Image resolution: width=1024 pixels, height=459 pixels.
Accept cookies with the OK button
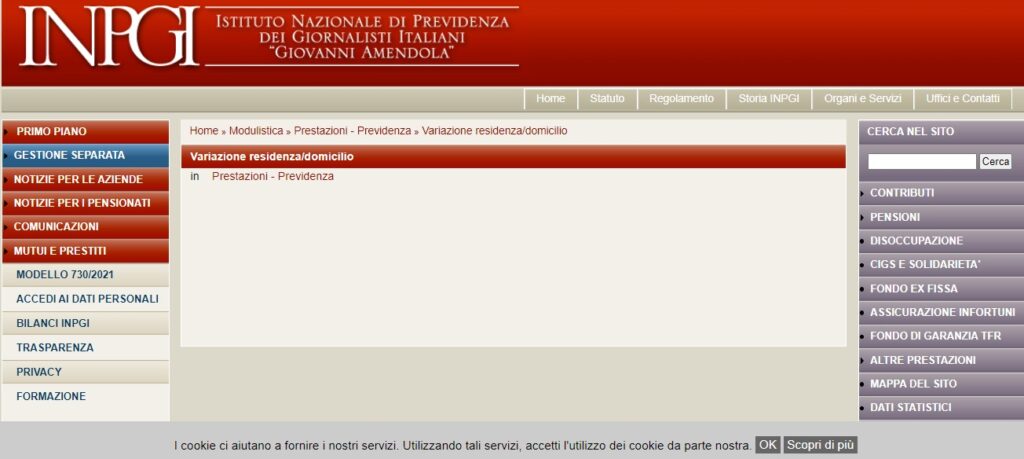coord(767,445)
